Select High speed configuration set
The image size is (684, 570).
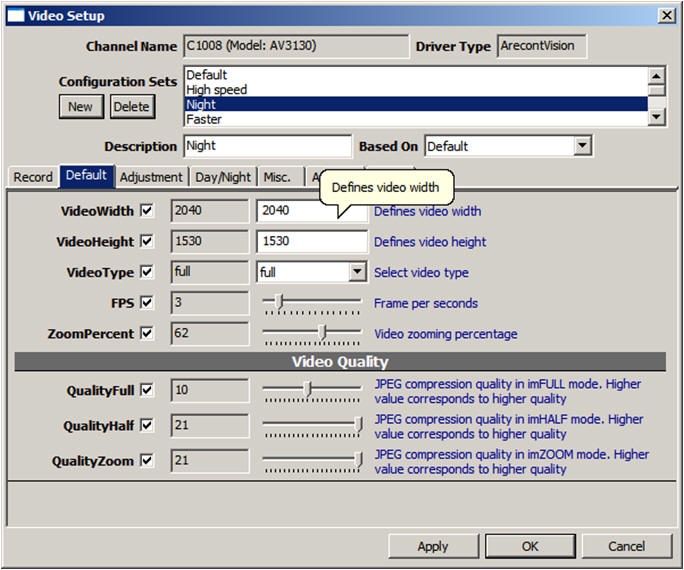(x=217, y=90)
